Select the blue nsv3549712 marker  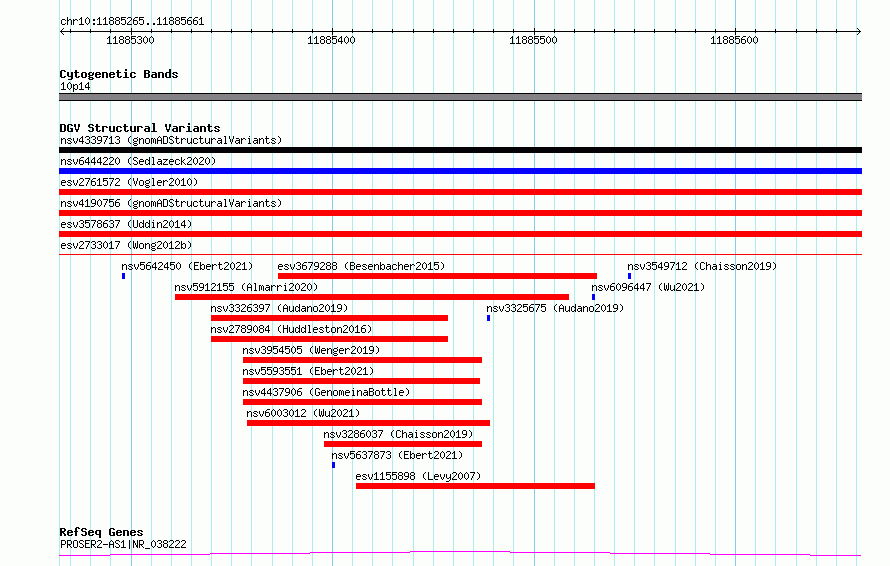pyautogui.click(x=629, y=276)
